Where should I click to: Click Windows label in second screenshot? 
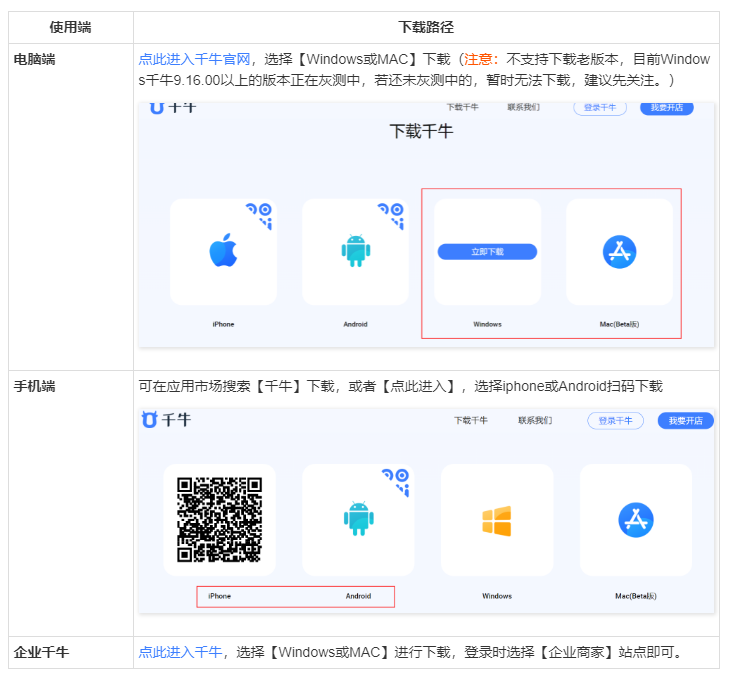(x=497, y=596)
